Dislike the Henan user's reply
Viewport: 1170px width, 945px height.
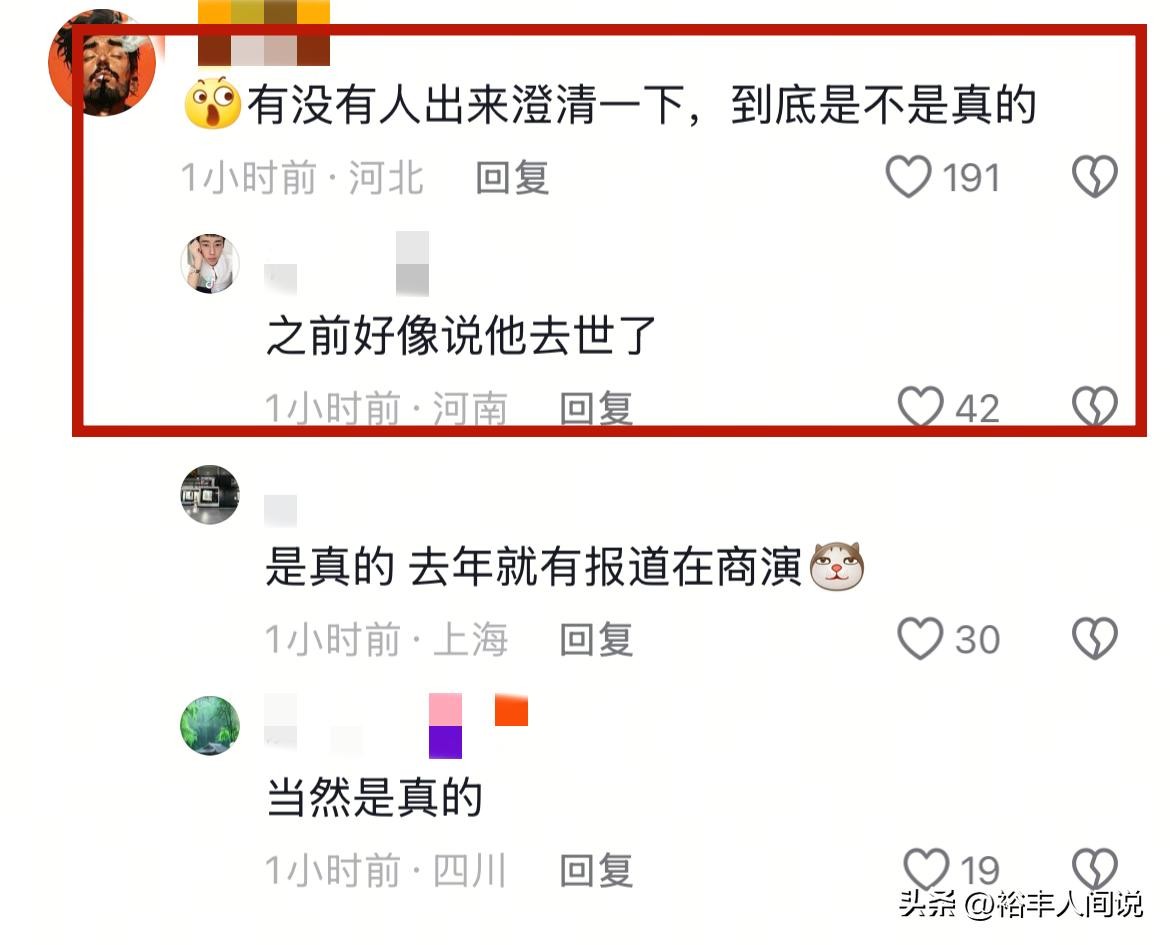point(1095,407)
